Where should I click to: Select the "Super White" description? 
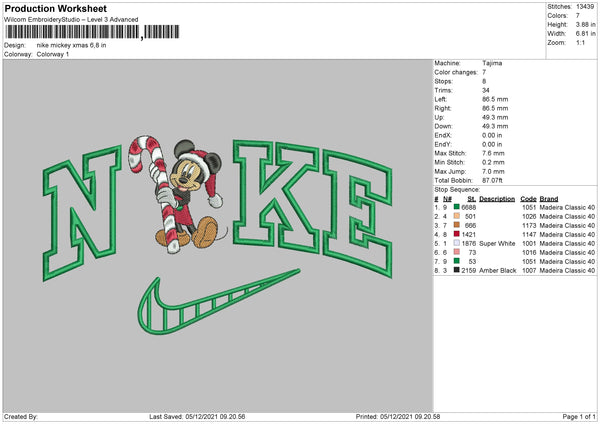click(x=497, y=243)
